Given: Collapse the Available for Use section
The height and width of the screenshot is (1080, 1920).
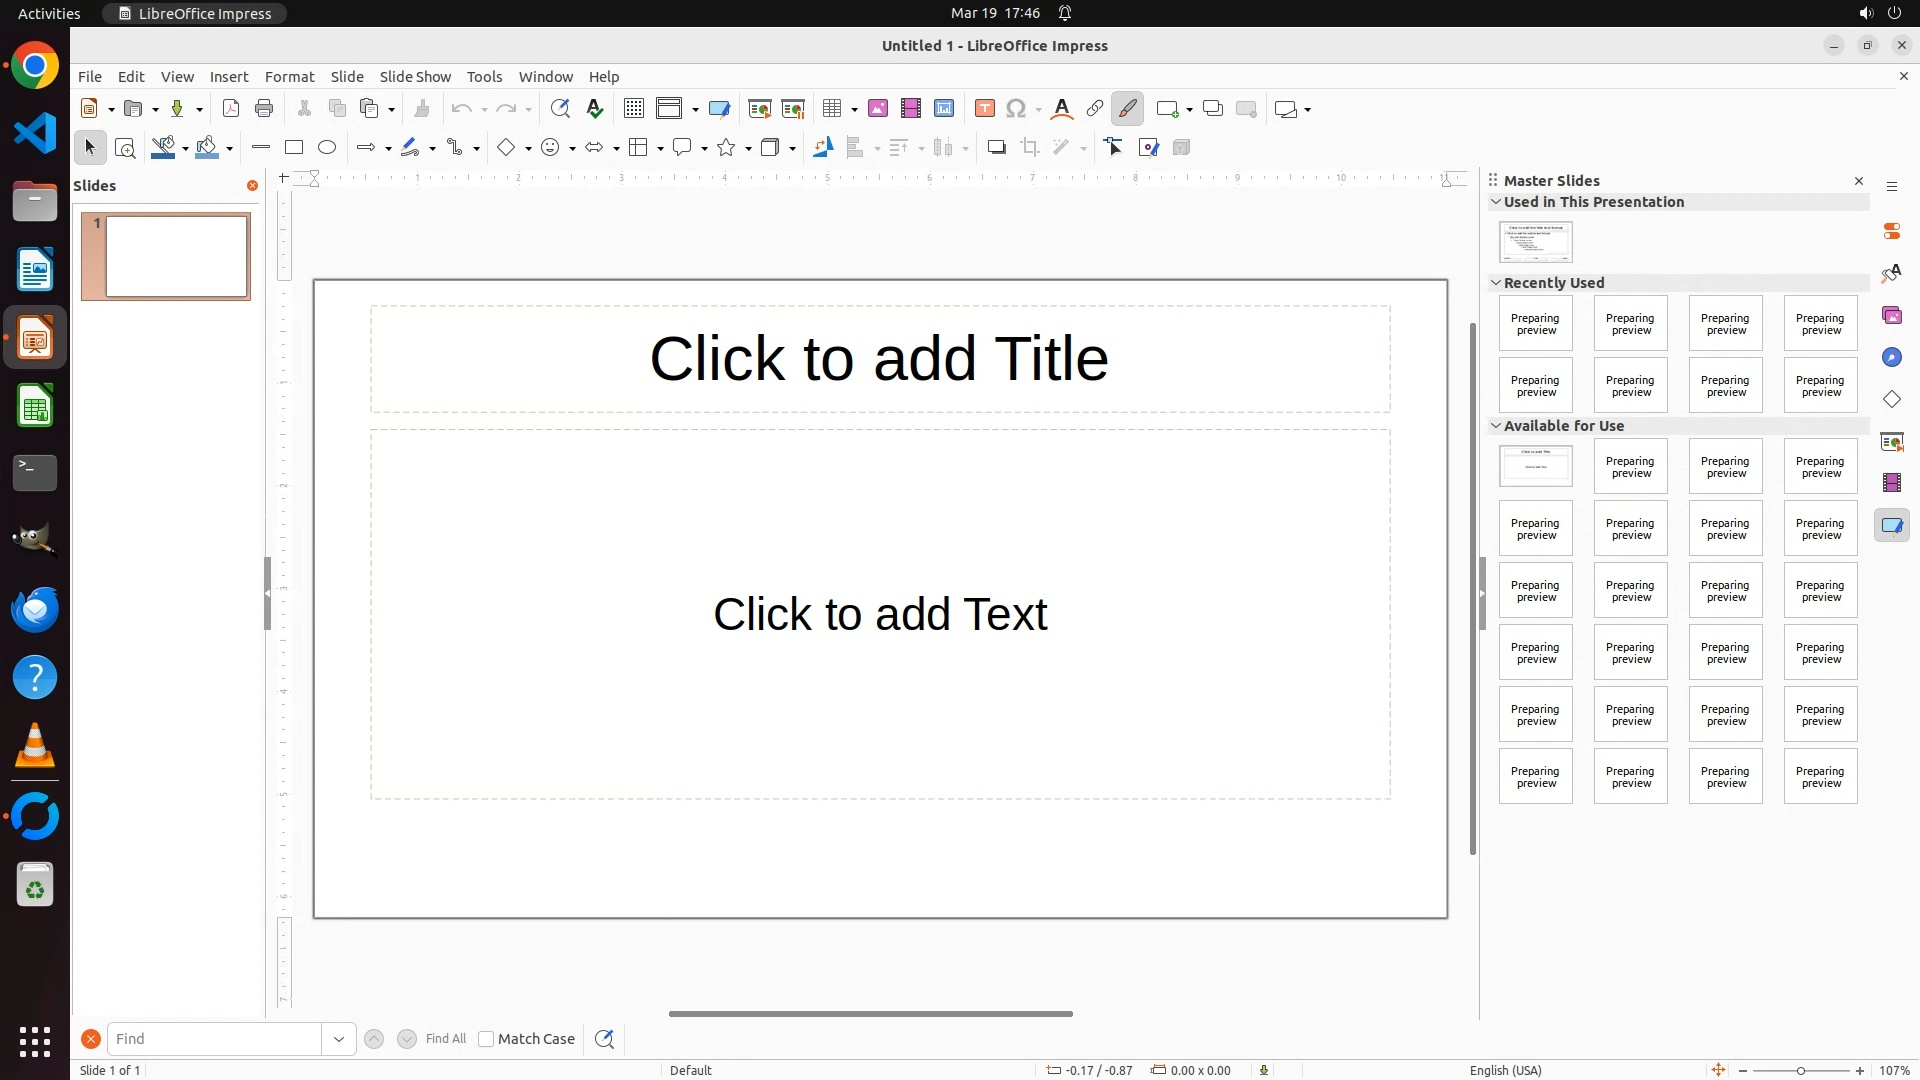Looking at the screenshot, I should pyautogui.click(x=1497, y=426).
